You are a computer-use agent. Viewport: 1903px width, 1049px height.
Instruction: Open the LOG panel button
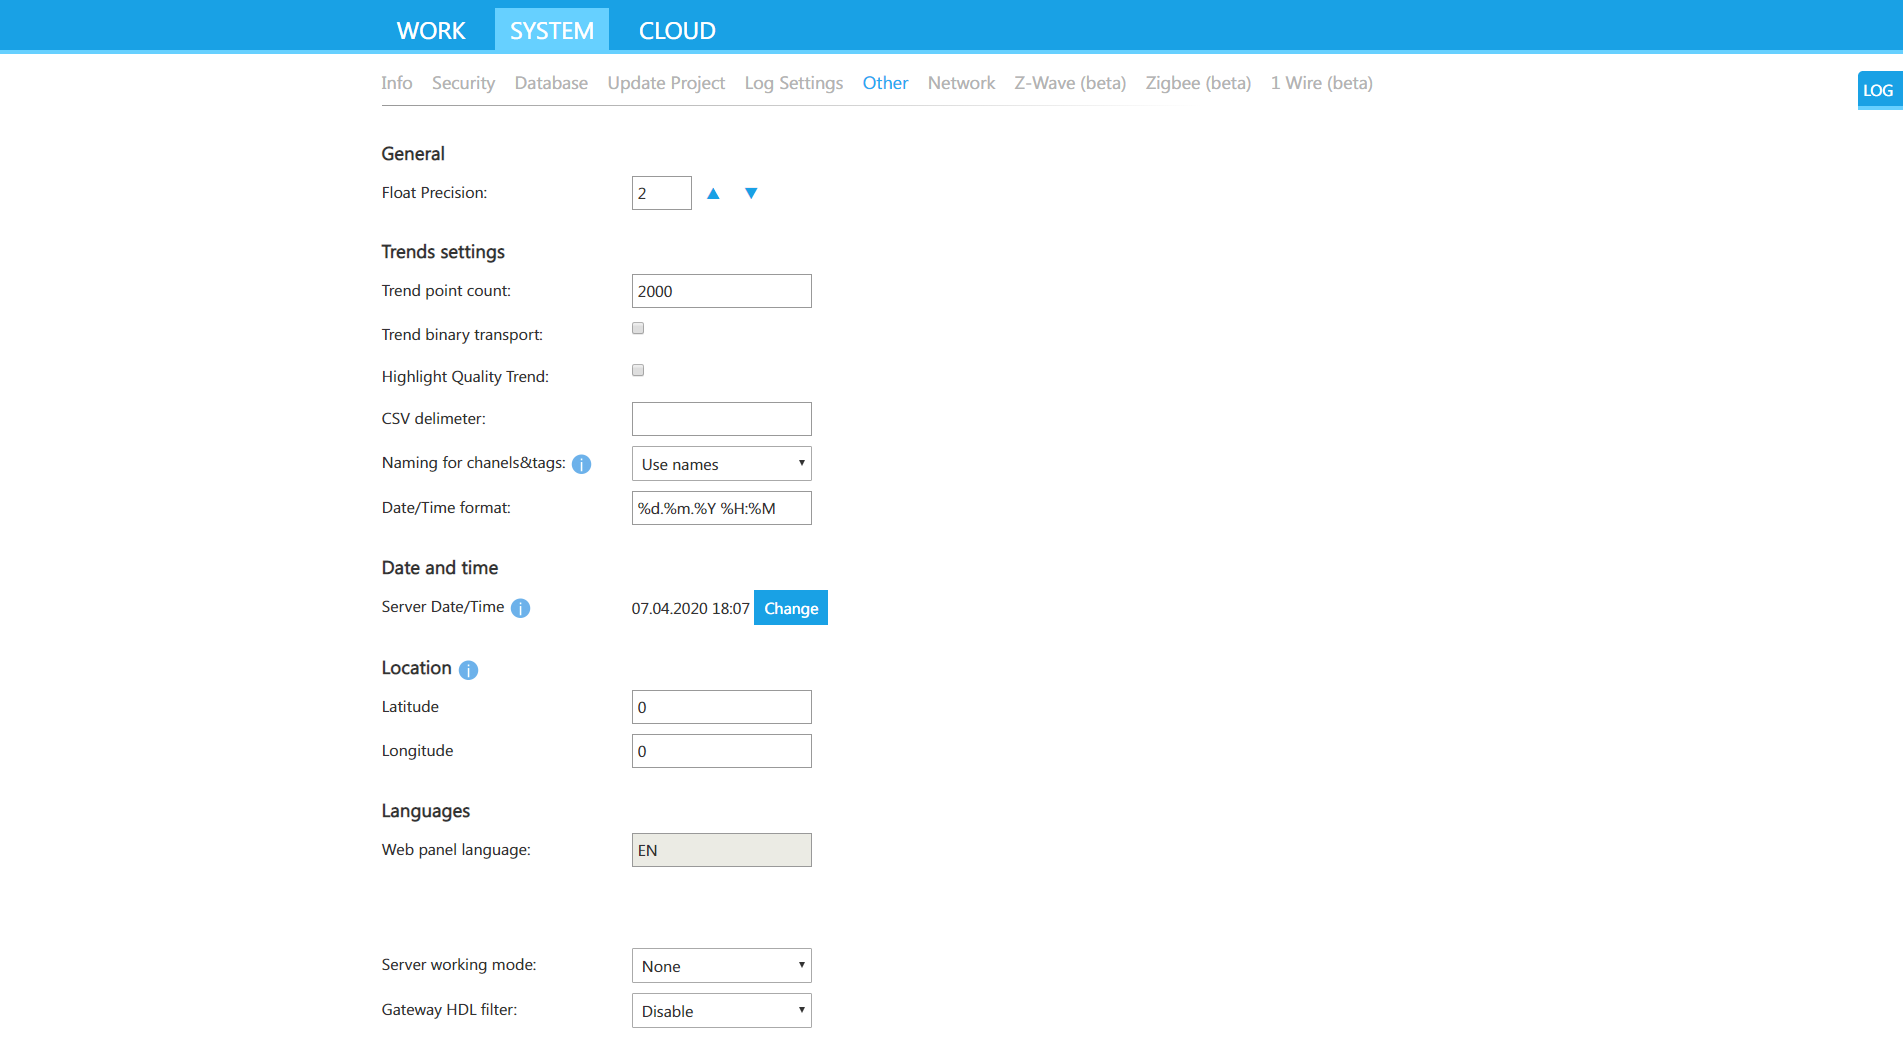coord(1878,90)
